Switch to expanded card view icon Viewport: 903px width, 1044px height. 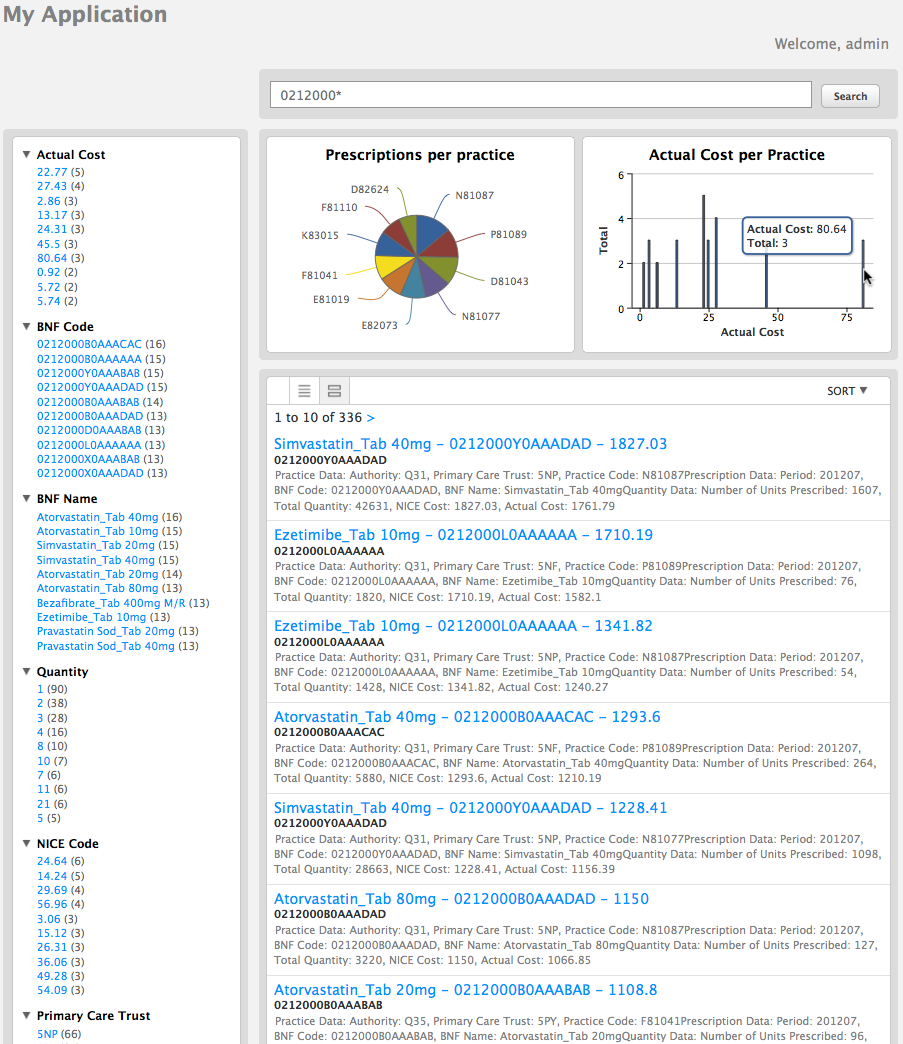coord(335,391)
